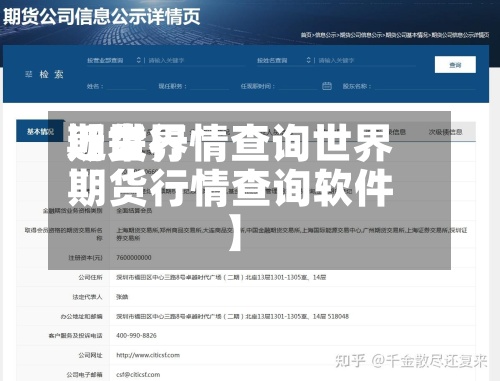500x381 pixels.
Task: Select the 办公地址和邮编 address ending in 518048
Action: coord(232,316)
